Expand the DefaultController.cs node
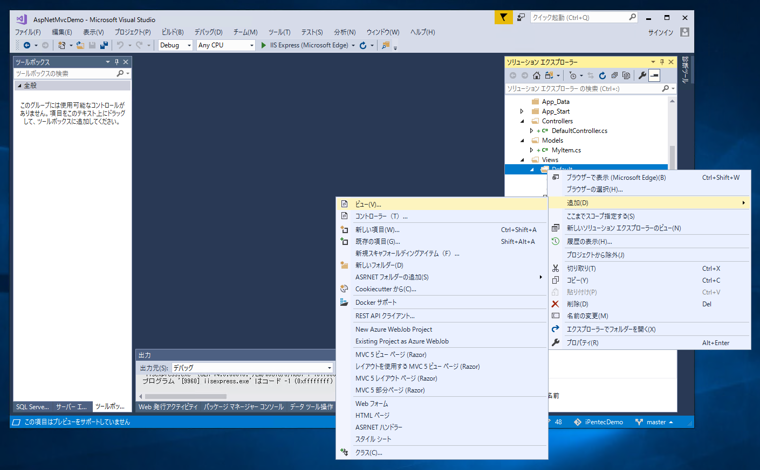The height and width of the screenshot is (470, 760). (x=531, y=131)
